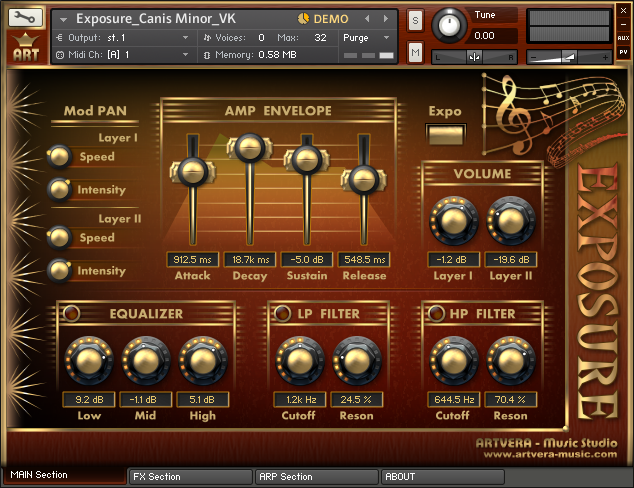Click the Max voices value 32
The height and width of the screenshot is (488, 634).
(320, 38)
